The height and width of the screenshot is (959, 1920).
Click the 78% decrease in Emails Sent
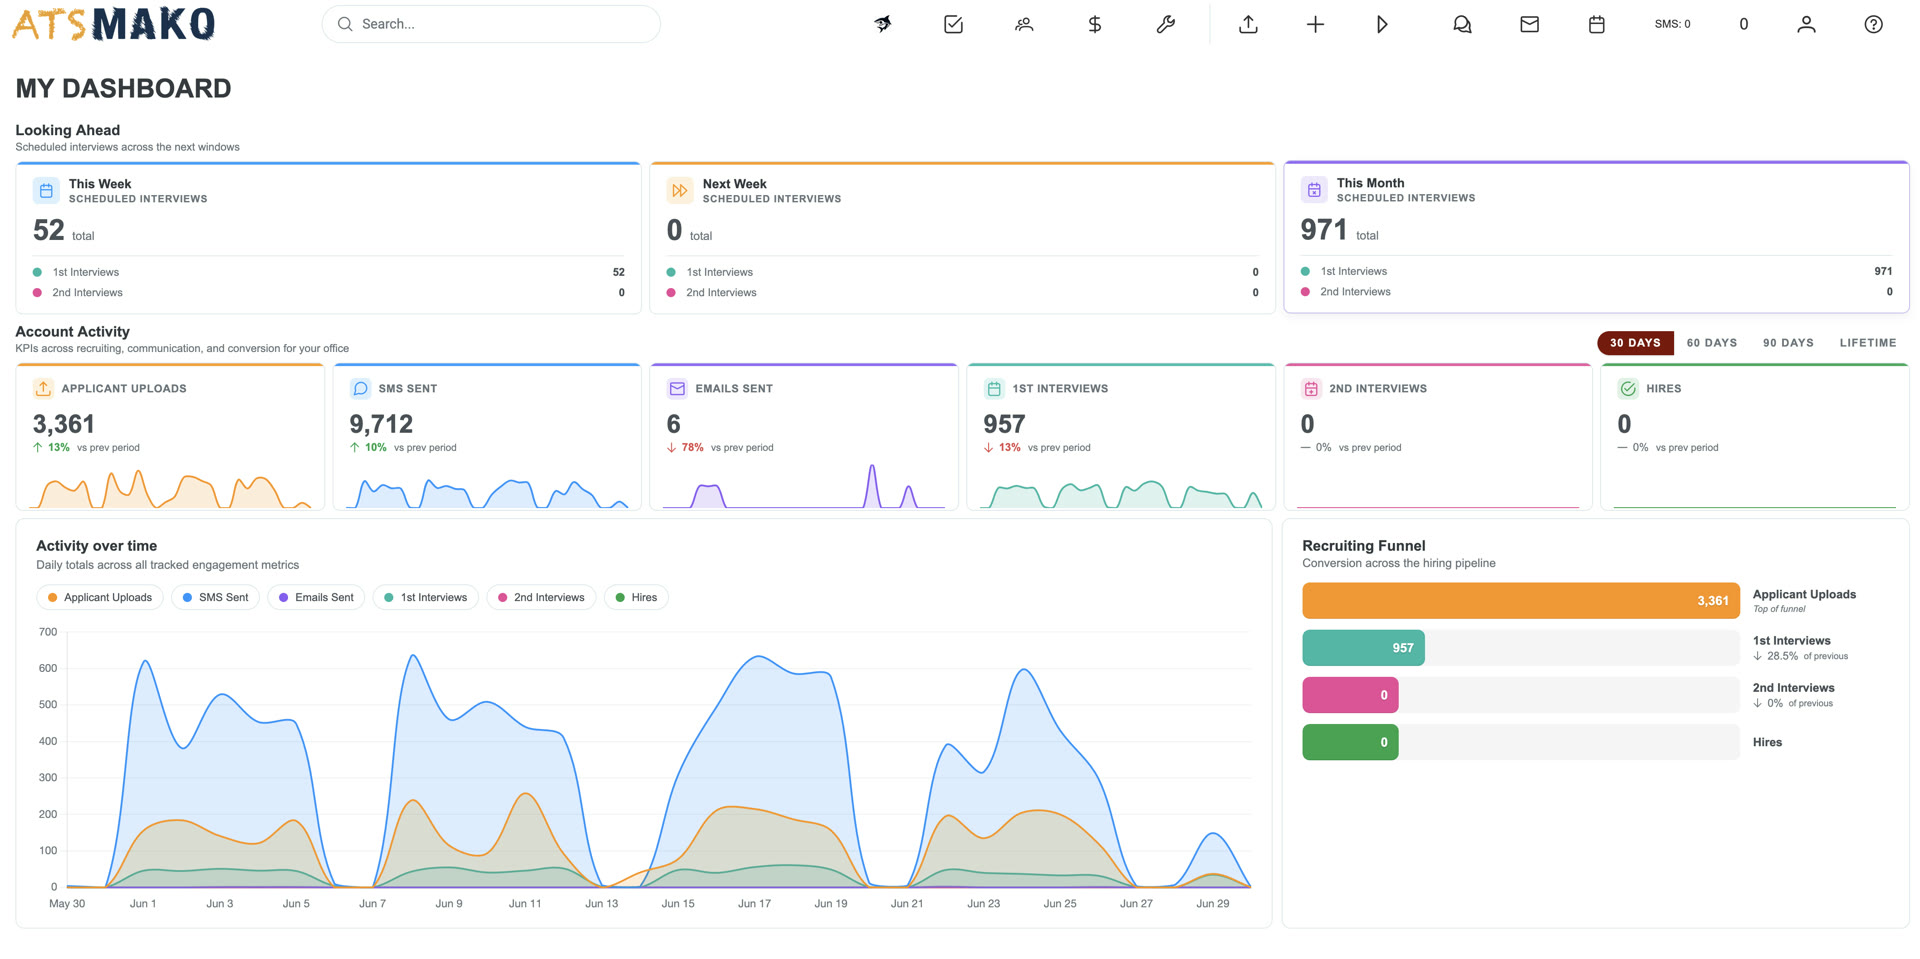[686, 448]
